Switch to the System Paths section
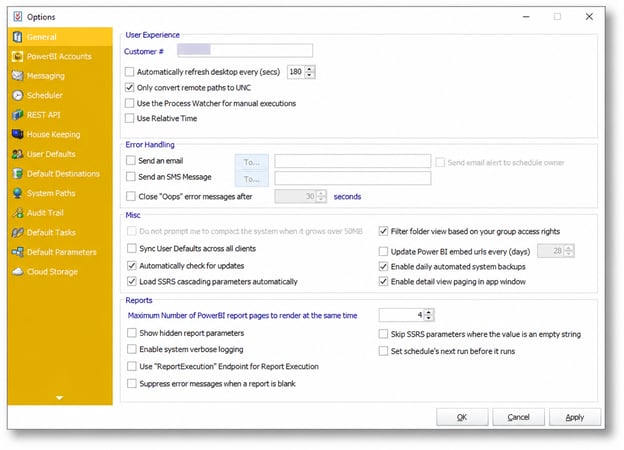 [51, 193]
